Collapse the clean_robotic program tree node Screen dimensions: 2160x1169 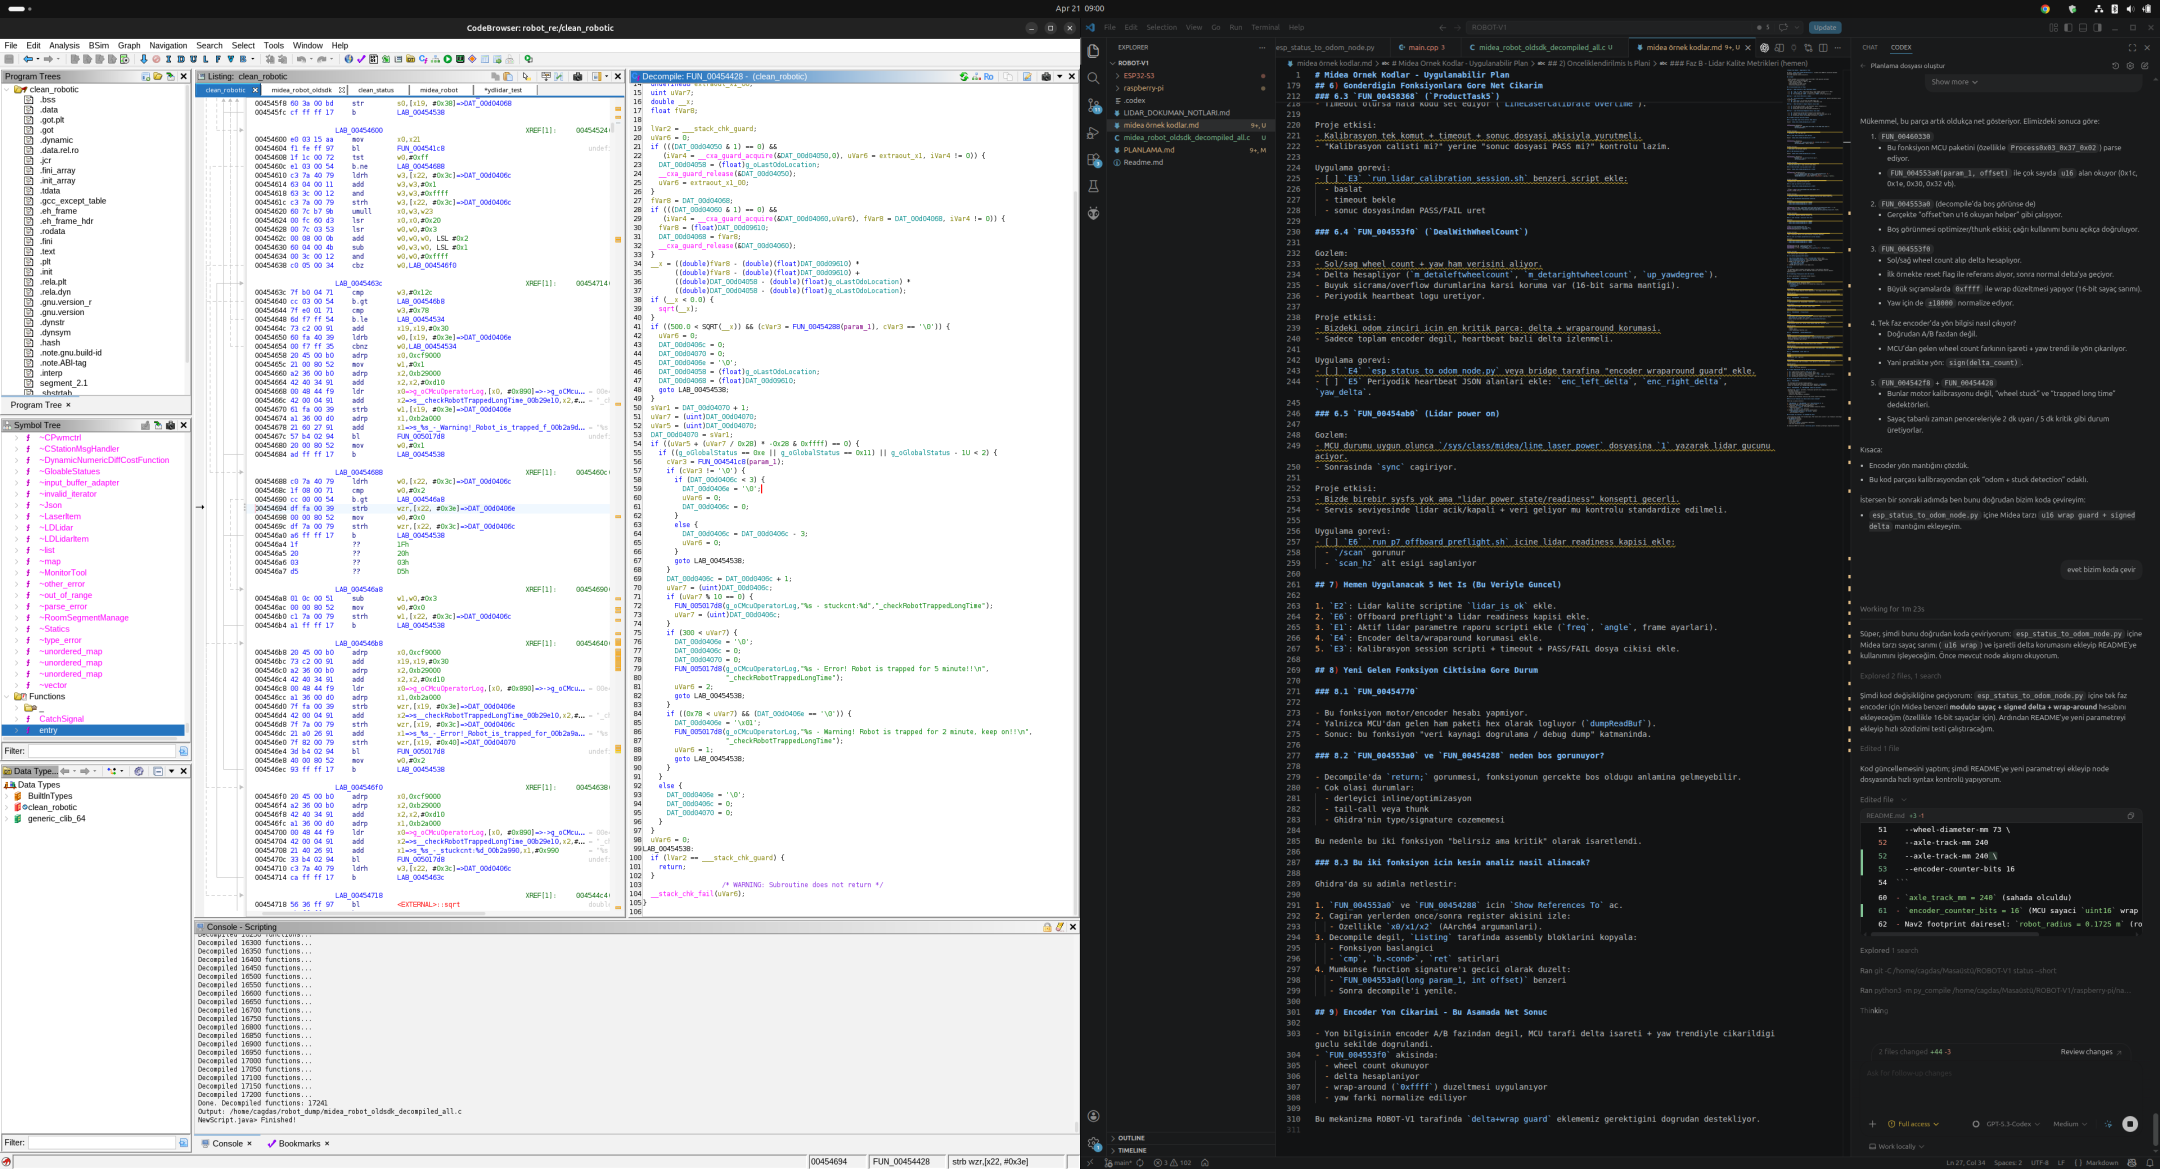pyautogui.click(x=8, y=89)
